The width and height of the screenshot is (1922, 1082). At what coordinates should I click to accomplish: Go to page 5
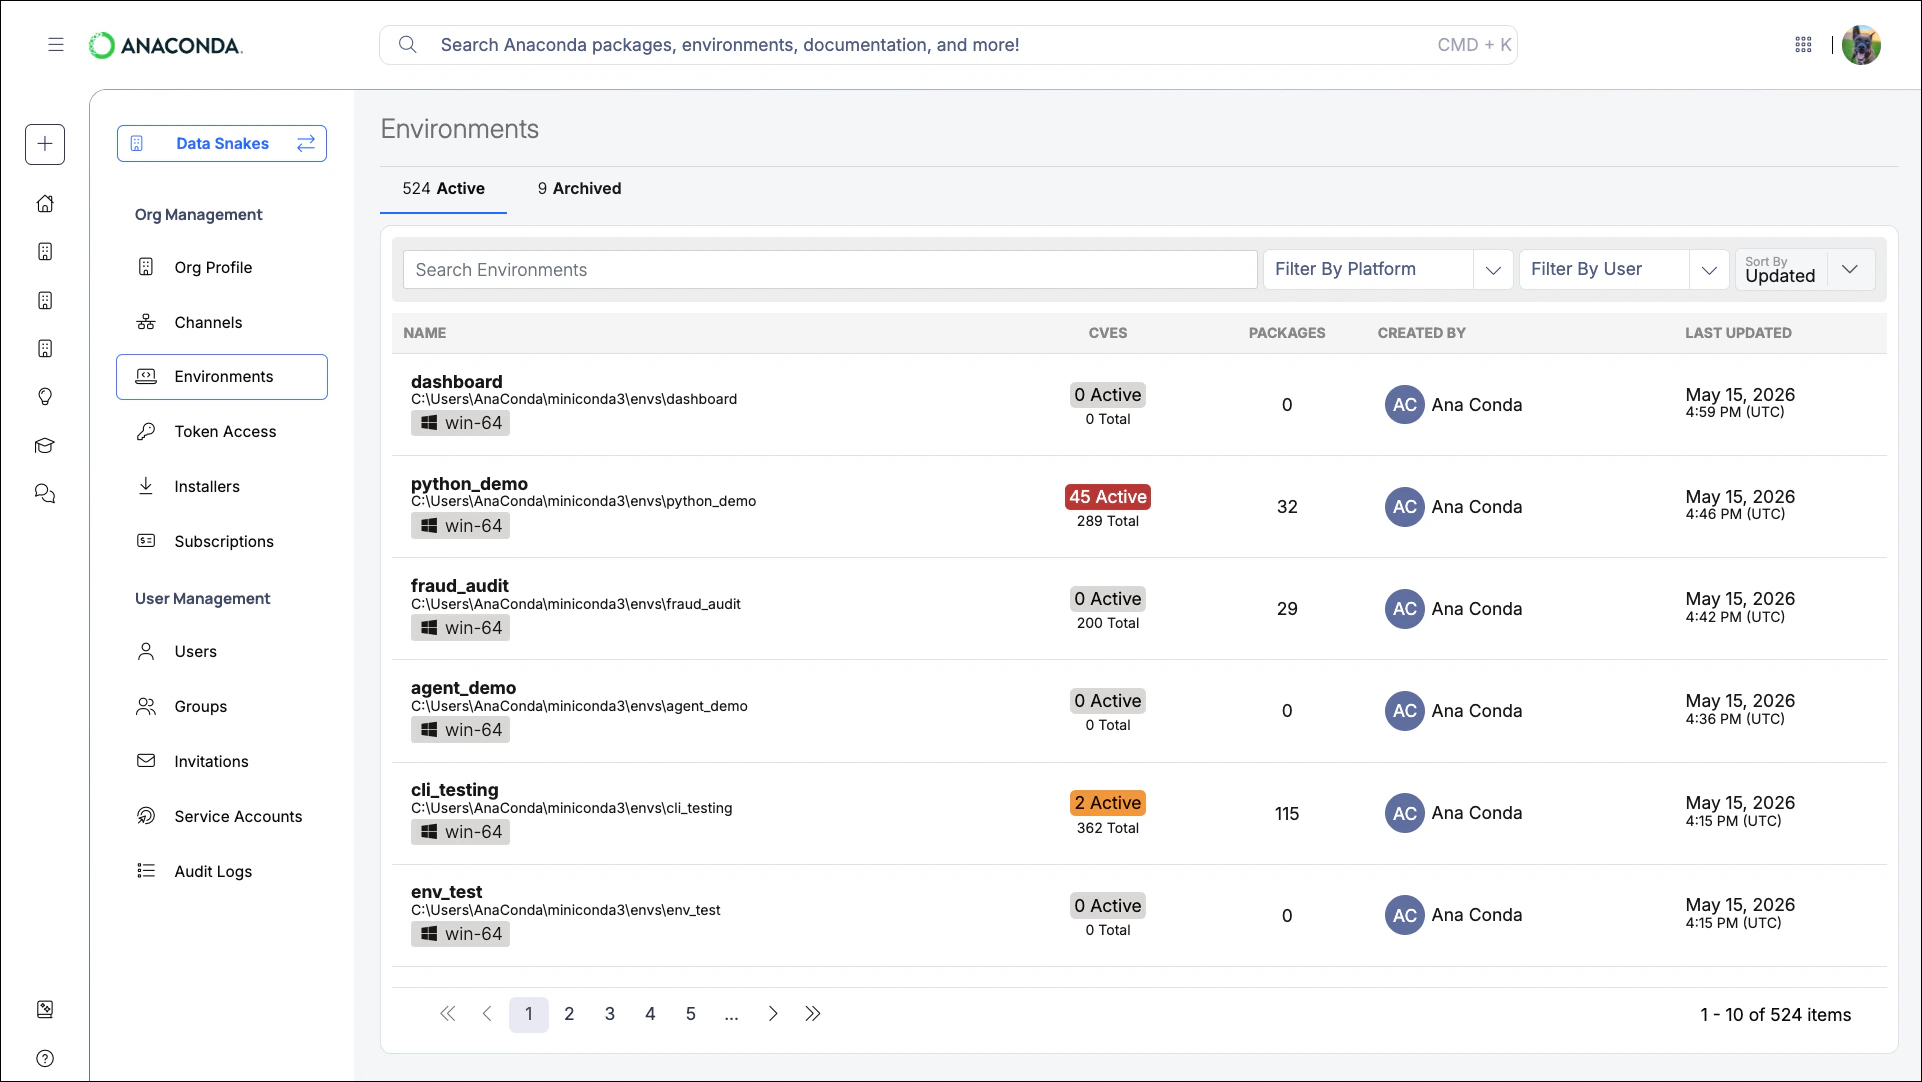[691, 1014]
